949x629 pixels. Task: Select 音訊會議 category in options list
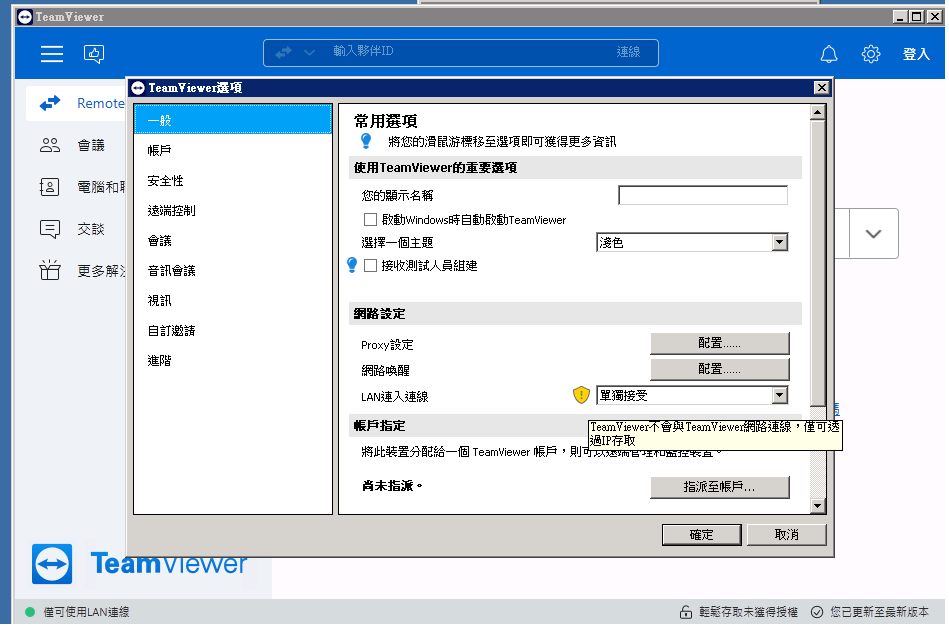coord(233,271)
